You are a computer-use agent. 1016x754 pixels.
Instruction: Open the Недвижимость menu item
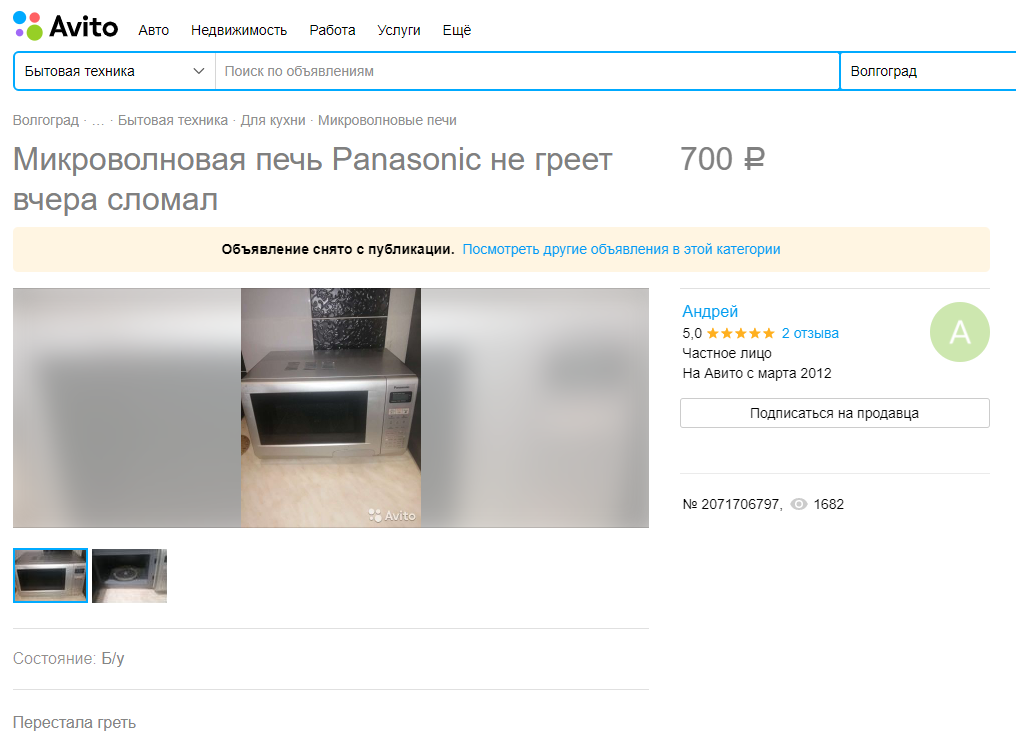tap(238, 30)
